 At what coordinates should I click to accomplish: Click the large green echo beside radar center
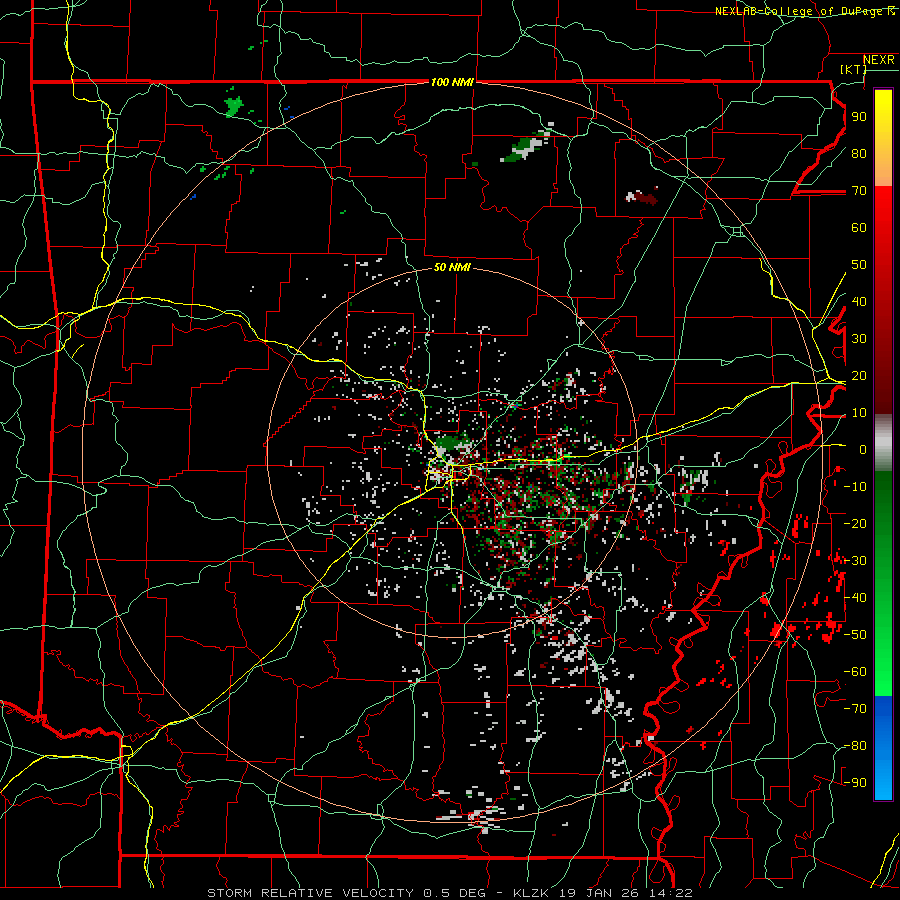pyautogui.click(x=452, y=444)
